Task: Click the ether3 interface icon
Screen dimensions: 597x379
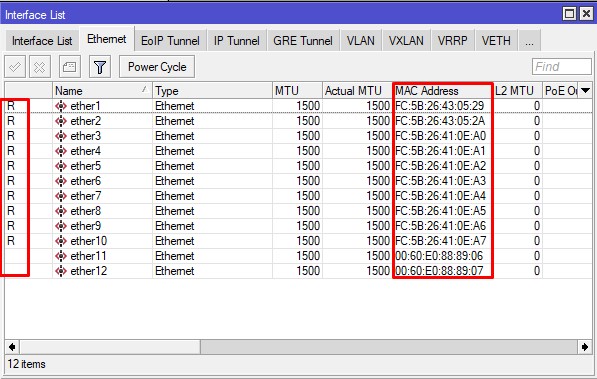Action: pyautogui.click(x=61, y=136)
